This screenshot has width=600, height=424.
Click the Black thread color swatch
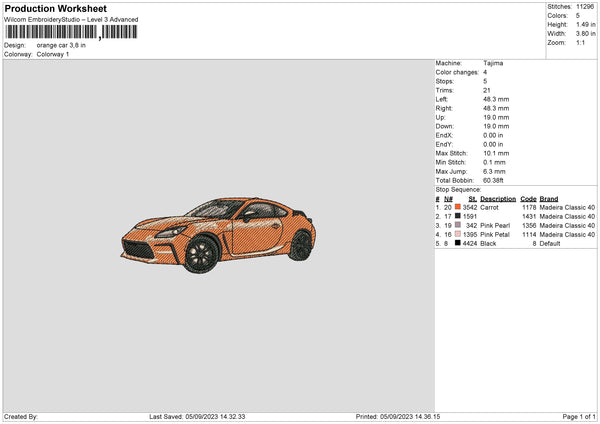(458, 243)
